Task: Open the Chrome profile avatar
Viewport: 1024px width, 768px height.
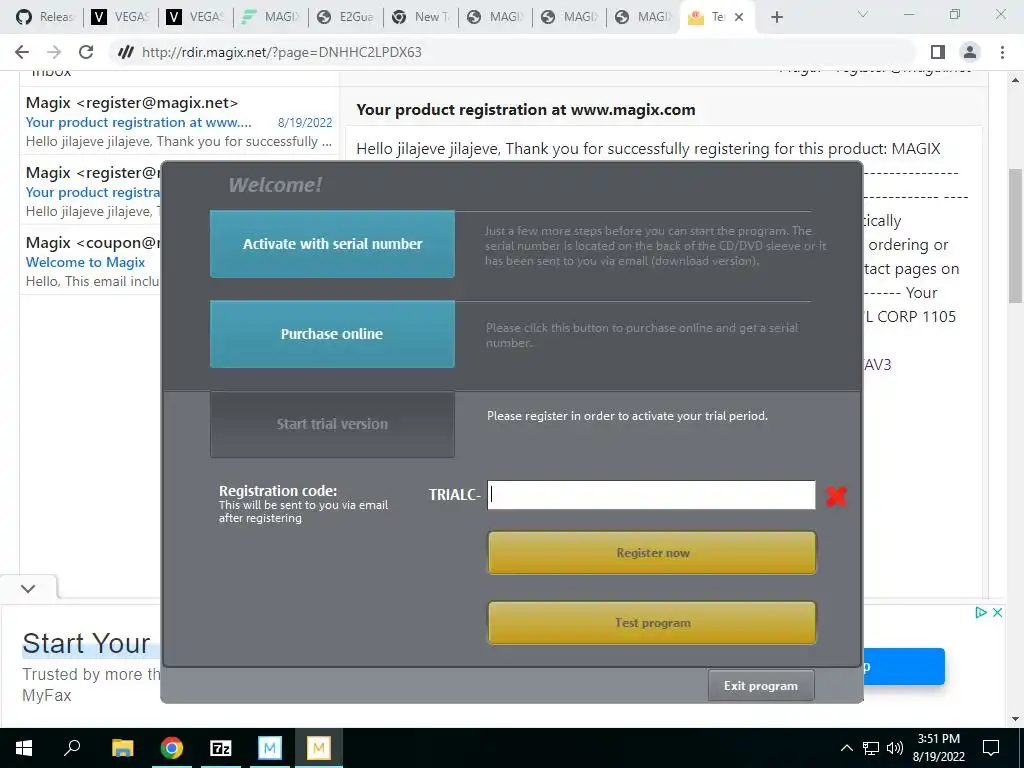Action: [970, 52]
